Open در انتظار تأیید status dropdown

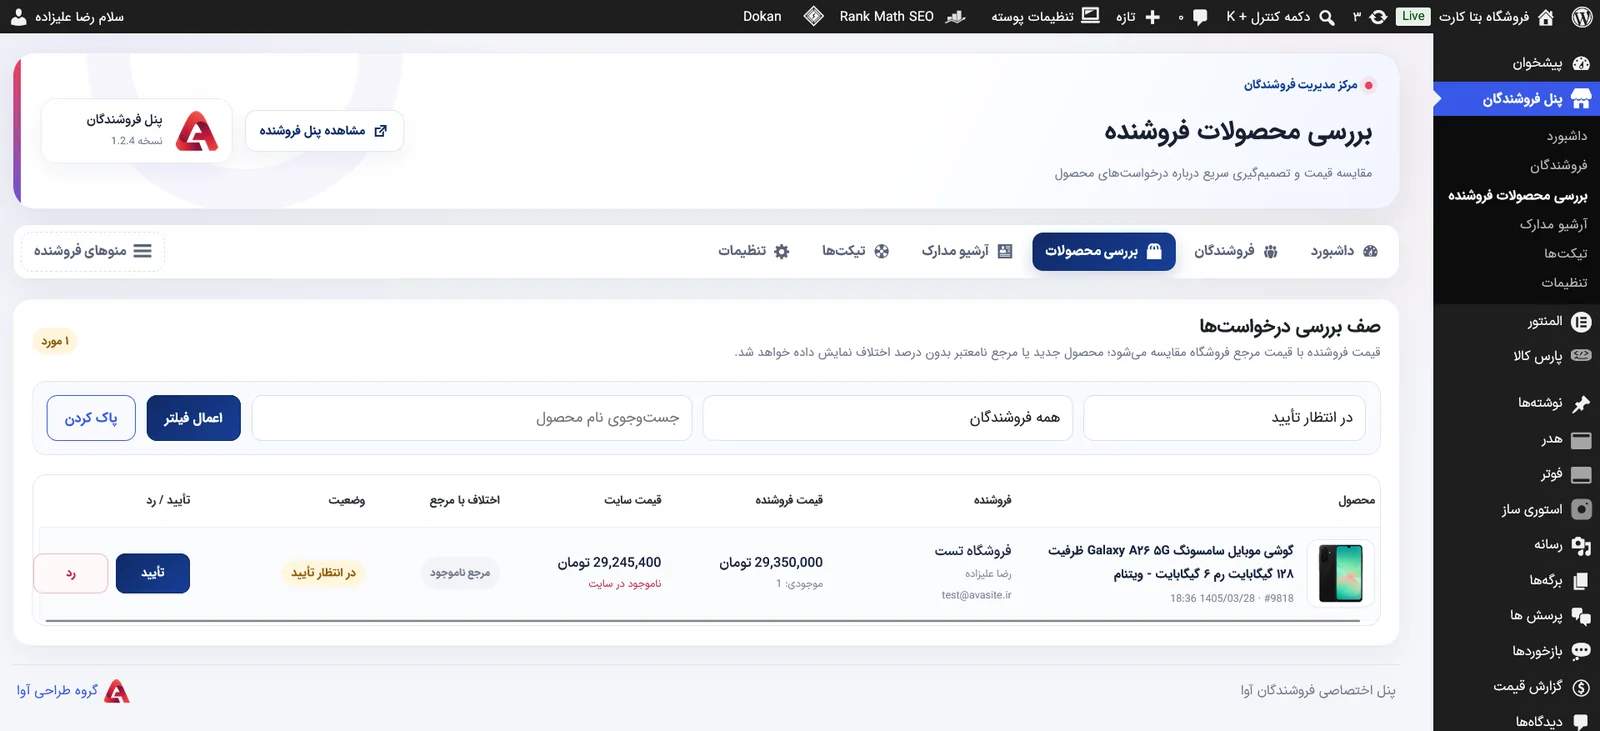coord(1224,417)
